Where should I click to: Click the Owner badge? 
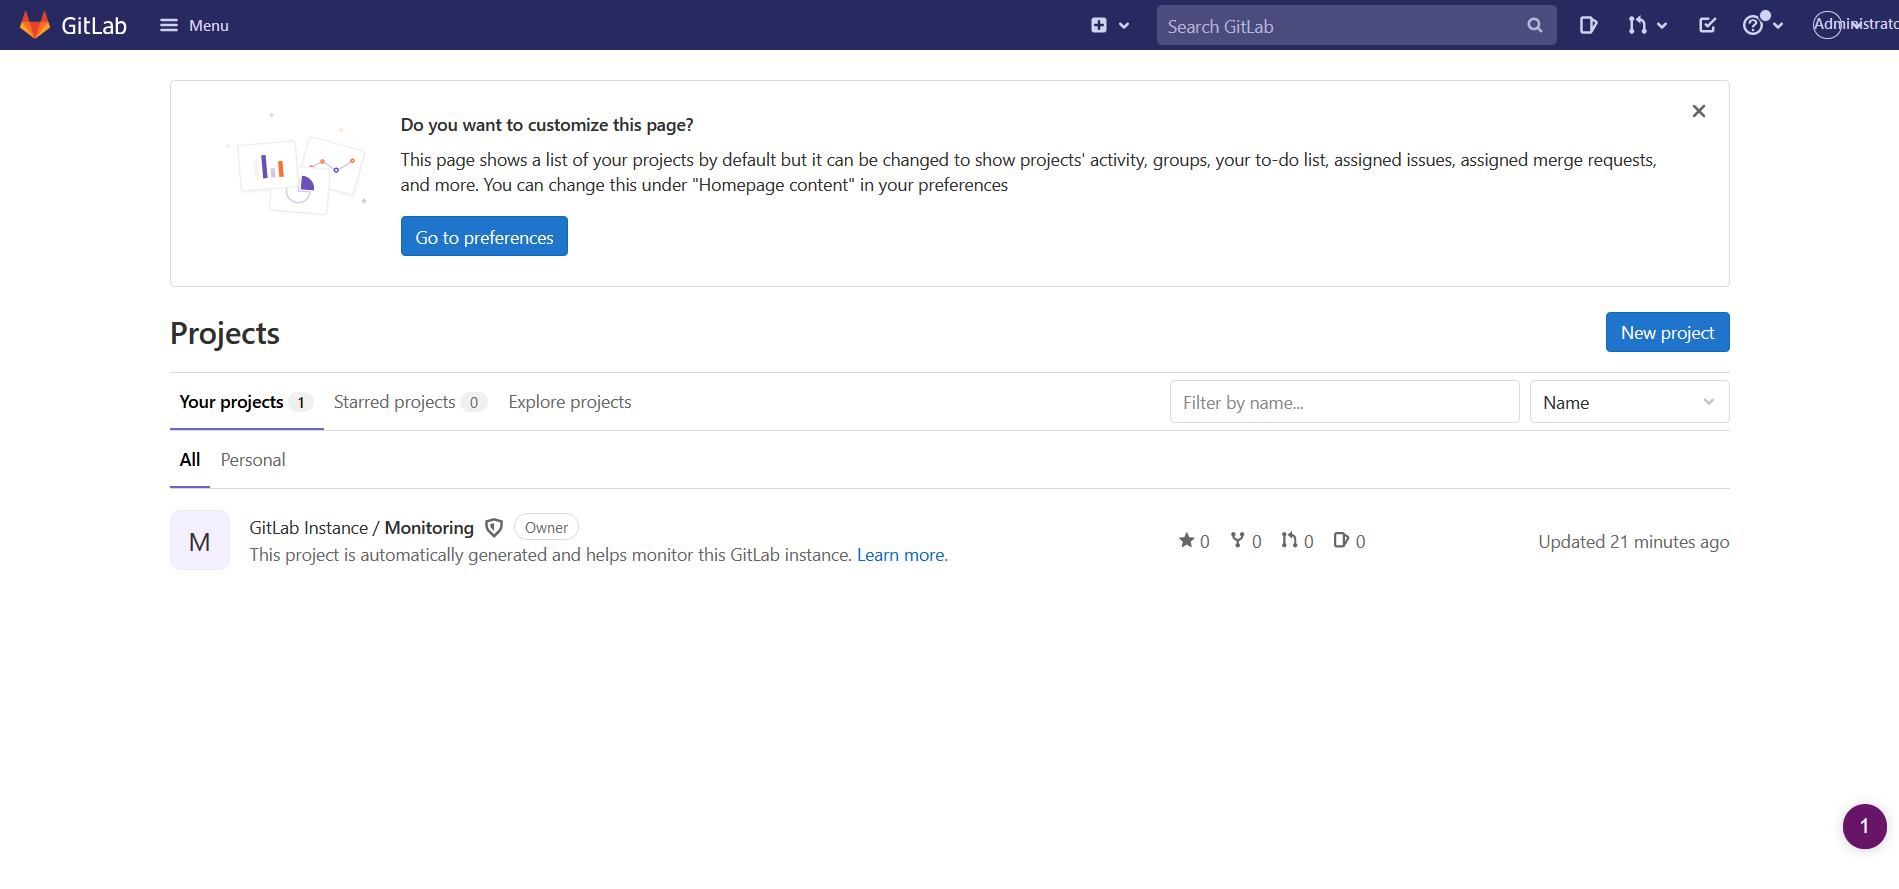pyautogui.click(x=546, y=528)
